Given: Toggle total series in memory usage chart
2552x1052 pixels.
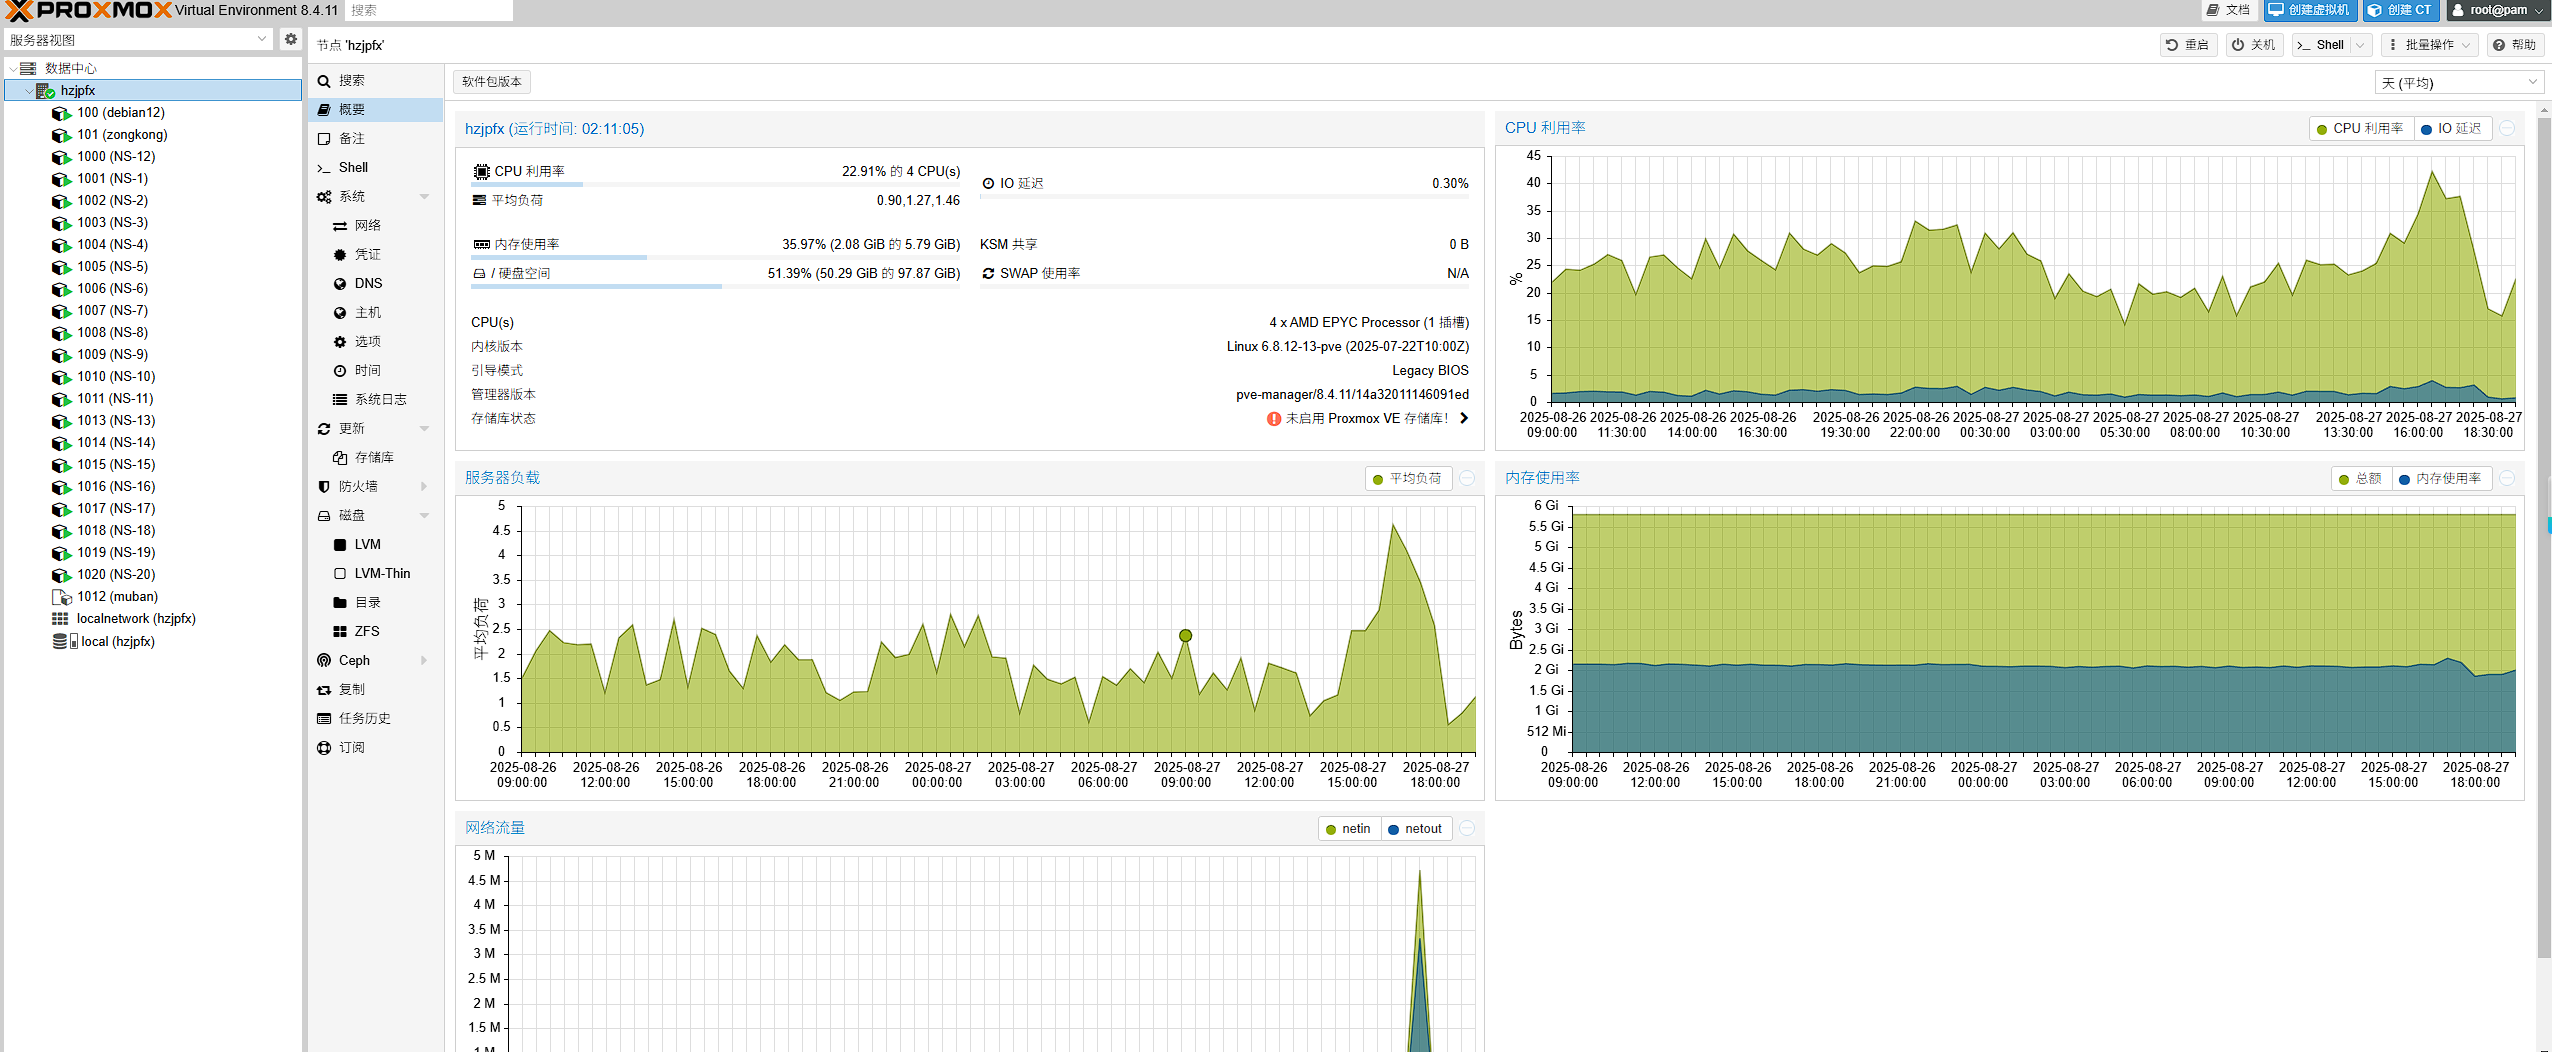Looking at the screenshot, I should coord(2360,478).
